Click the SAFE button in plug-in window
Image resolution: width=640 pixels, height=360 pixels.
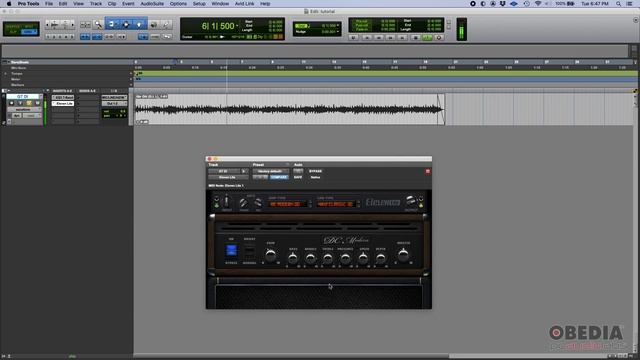(x=298, y=177)
